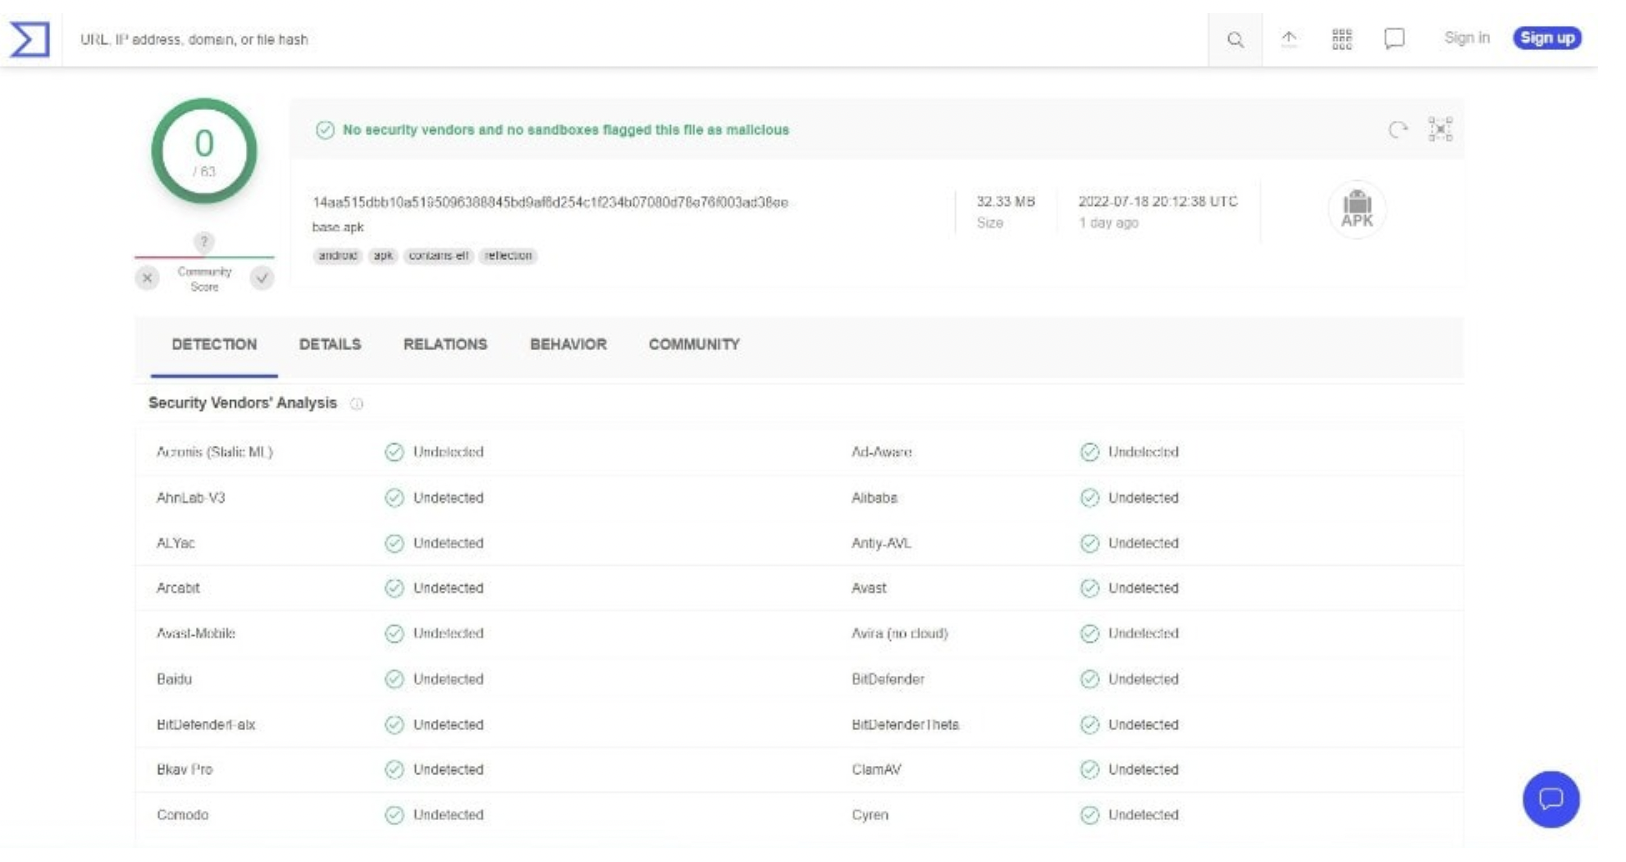Open the upload file icon
This screenshot has width=1626, height=862.
coord(1289,39)
